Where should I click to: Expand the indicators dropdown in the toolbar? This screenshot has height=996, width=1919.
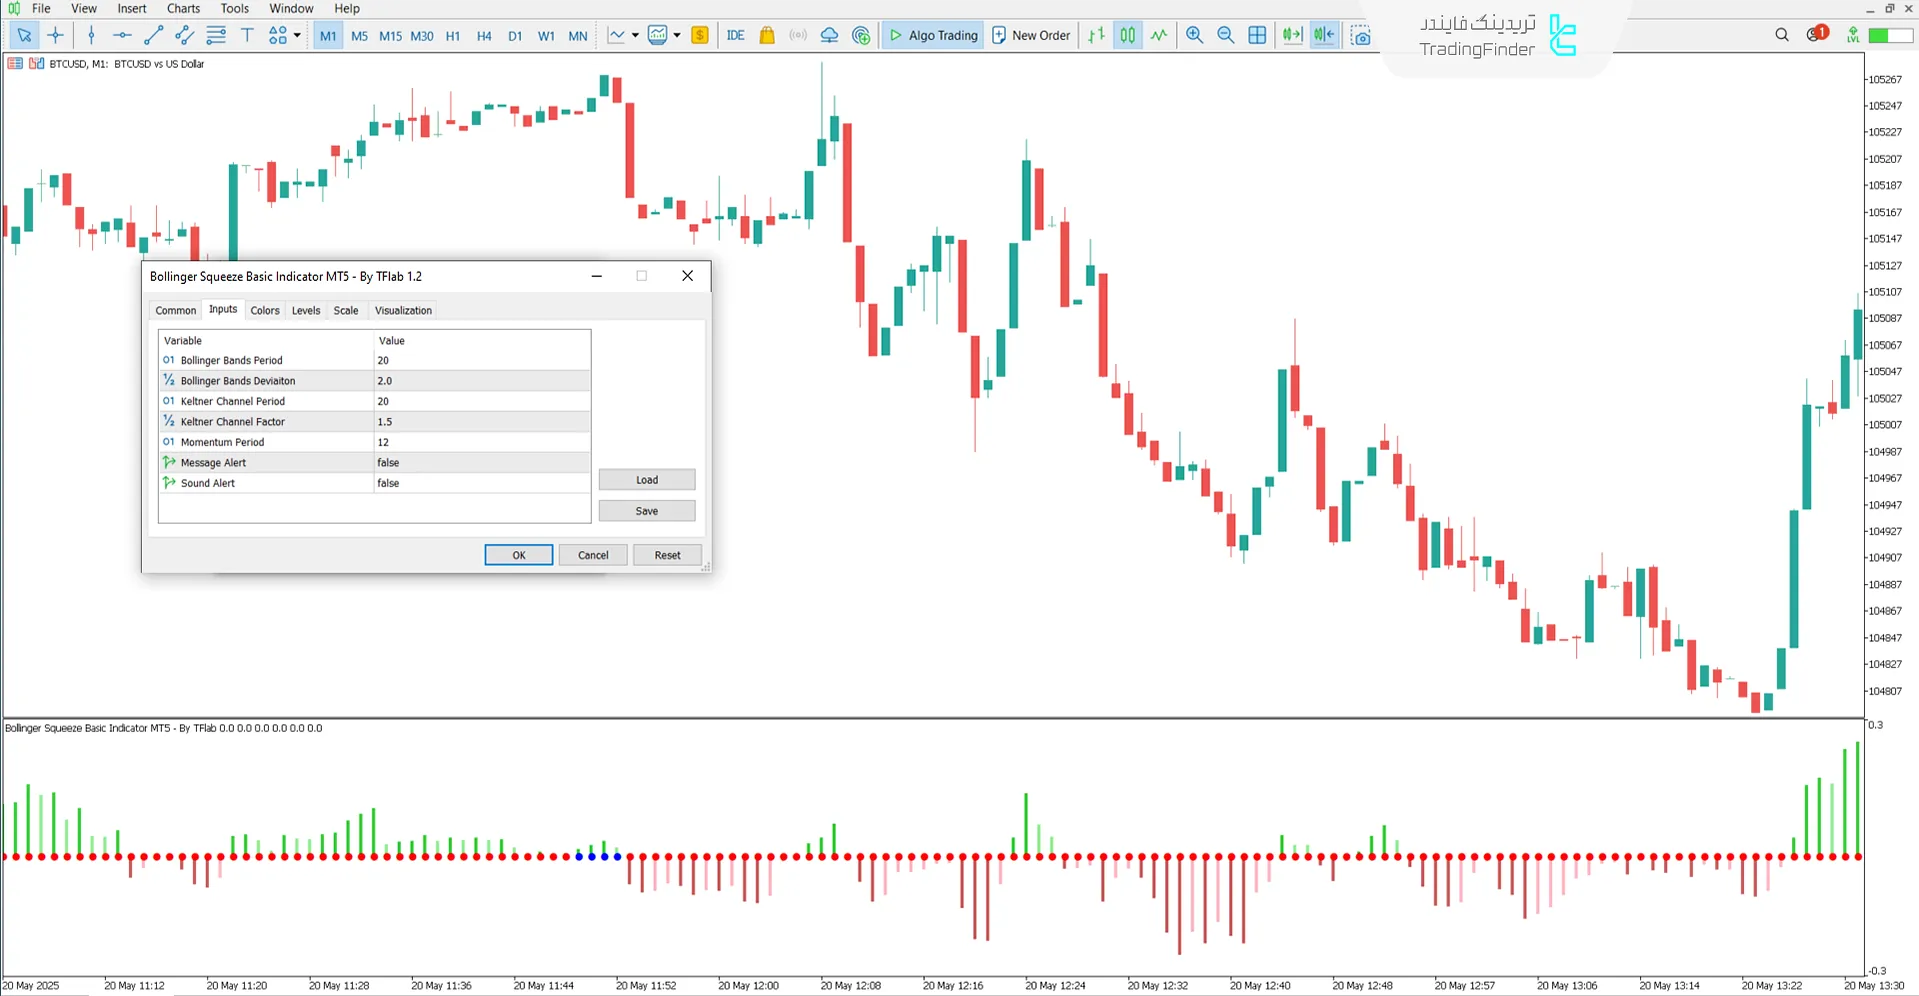tap(676, 35)
